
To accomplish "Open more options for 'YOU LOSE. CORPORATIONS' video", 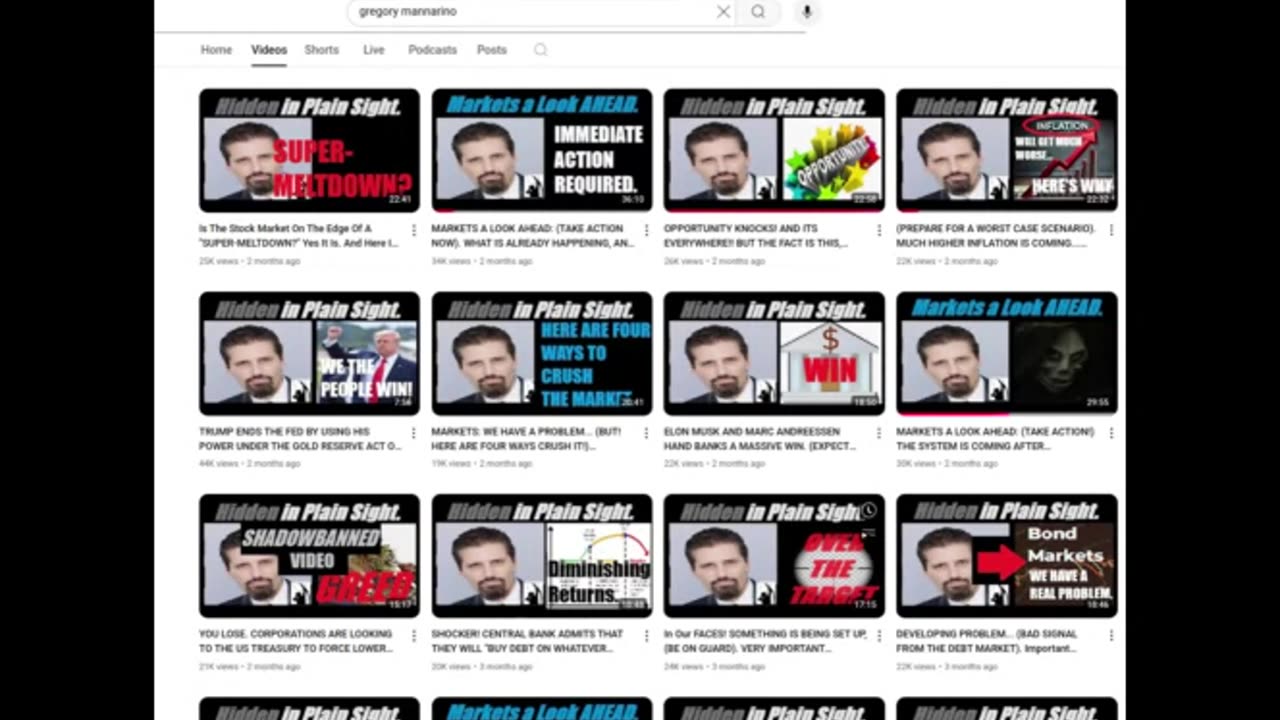I will pyautogui.click(x=414, y=635).
